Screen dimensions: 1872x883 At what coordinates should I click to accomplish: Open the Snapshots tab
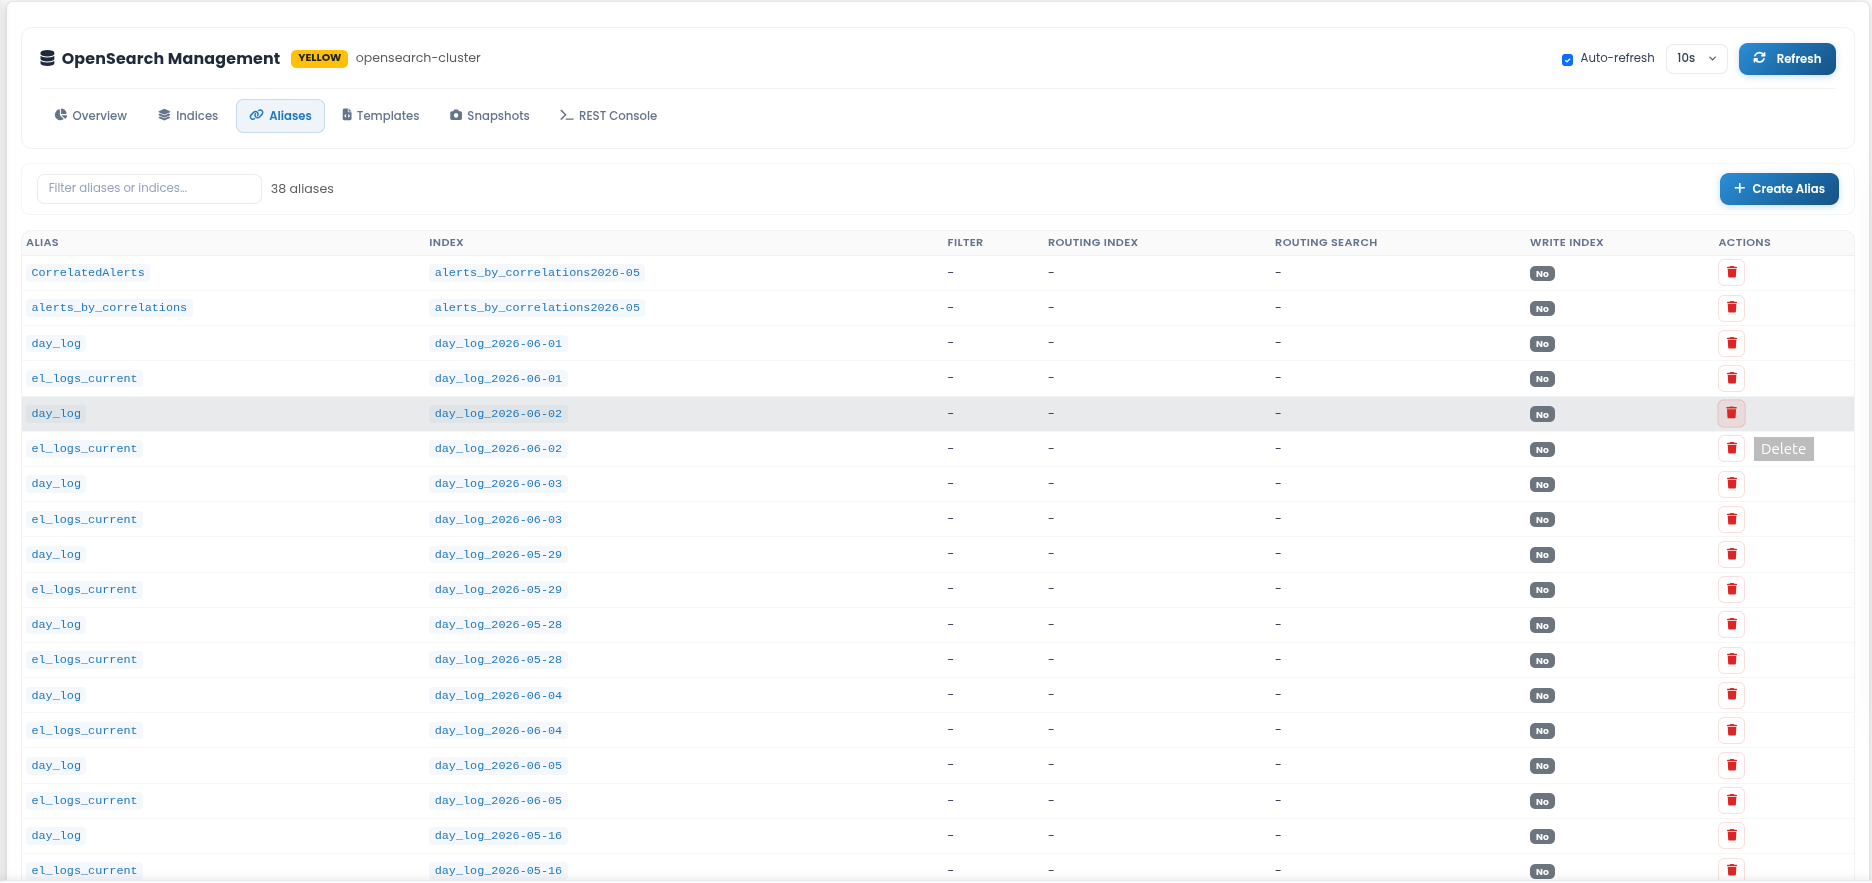[x=489, y=116]
